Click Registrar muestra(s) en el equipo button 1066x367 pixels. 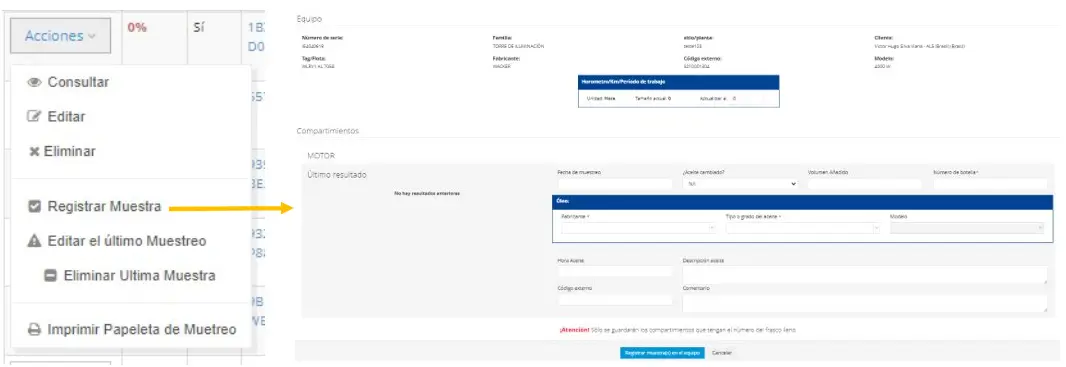coord(662,353)
